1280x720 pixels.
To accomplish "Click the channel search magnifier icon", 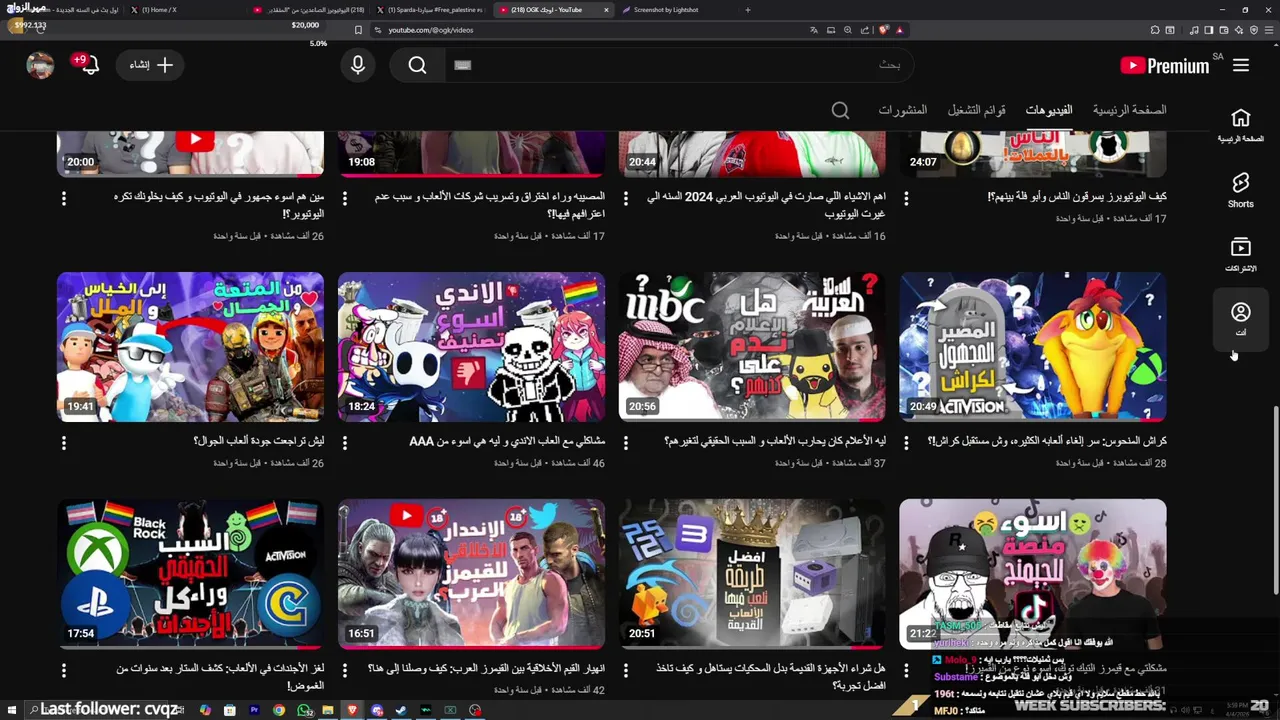I will 840,110.
